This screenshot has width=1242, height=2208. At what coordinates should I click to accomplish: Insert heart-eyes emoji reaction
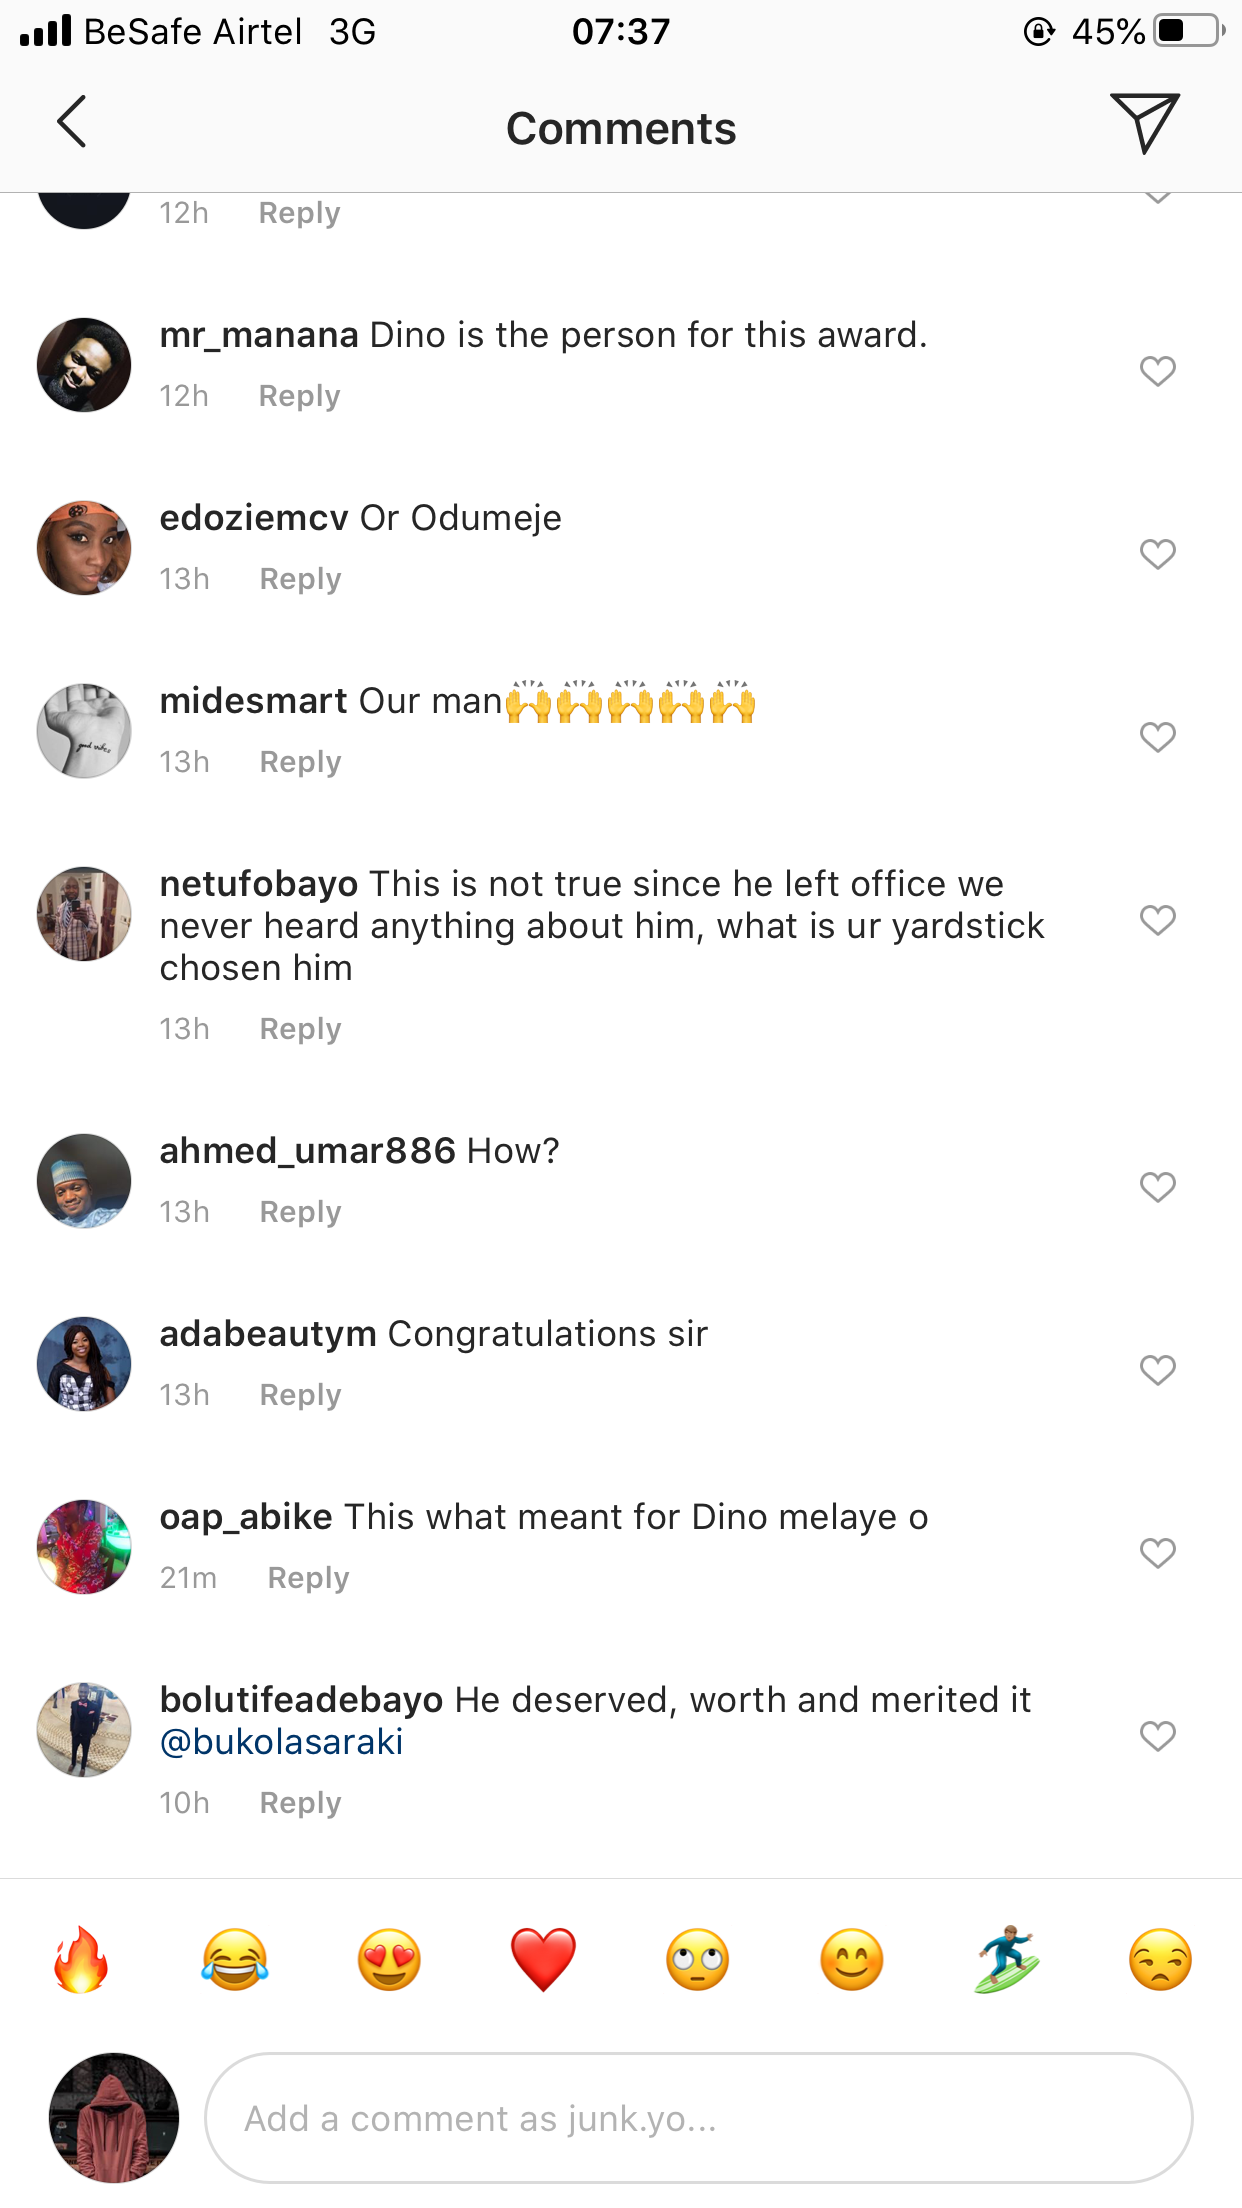(x=389, y=1960)
